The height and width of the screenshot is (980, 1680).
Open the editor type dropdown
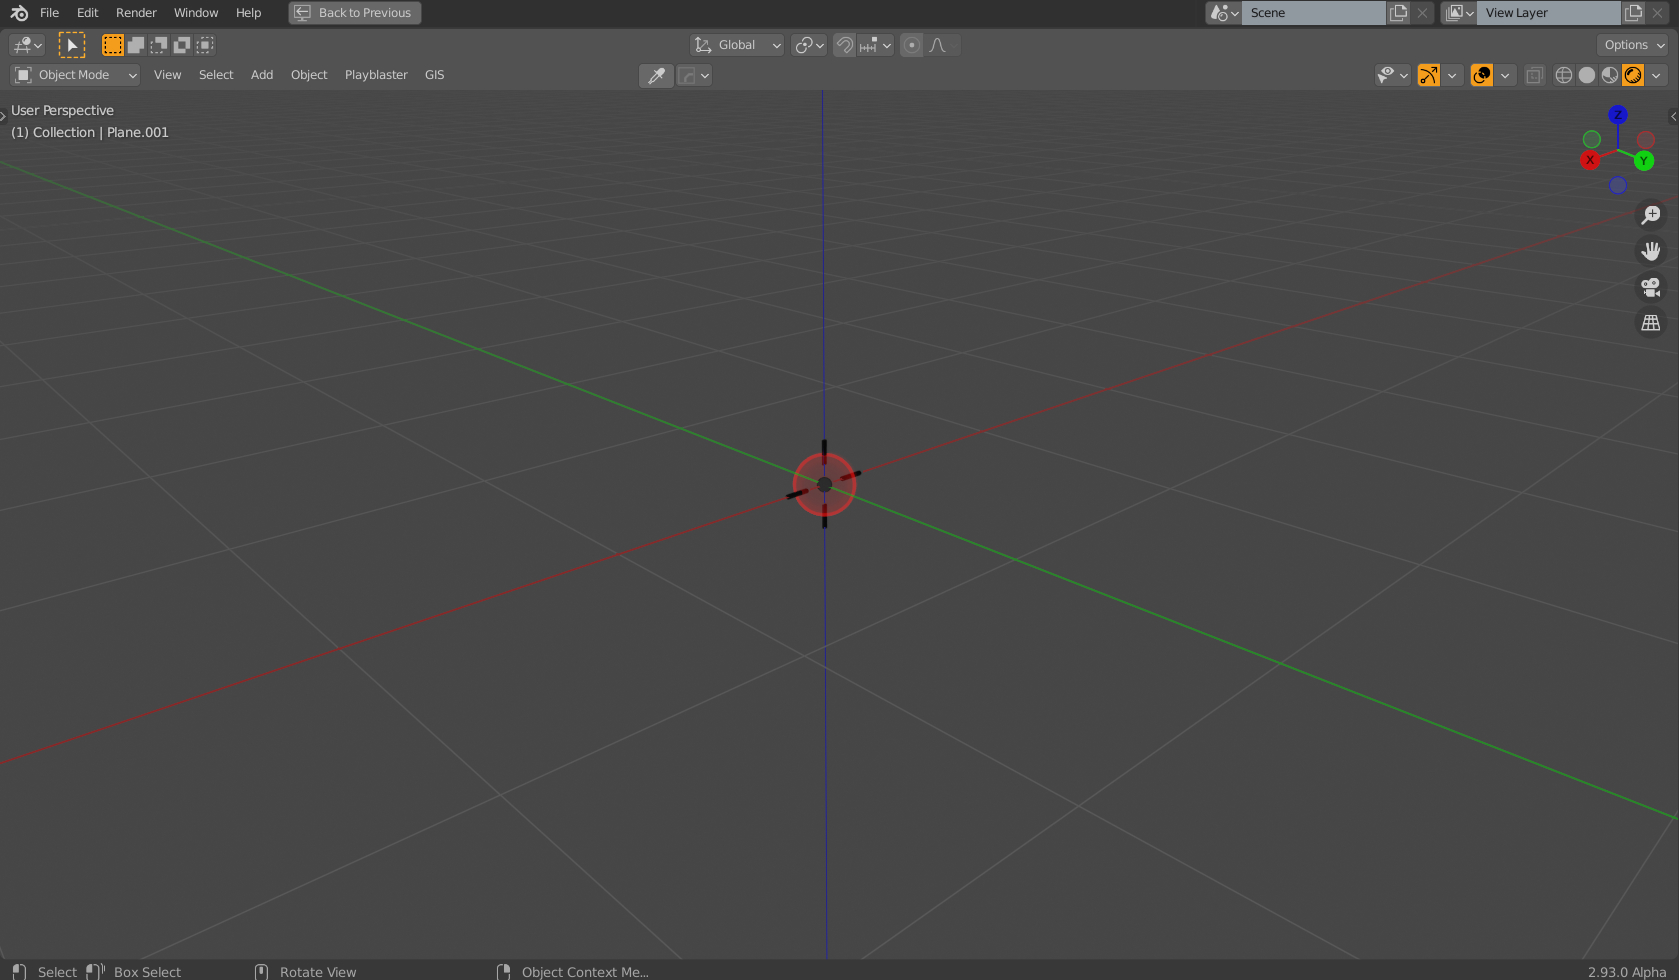(27, 45)
